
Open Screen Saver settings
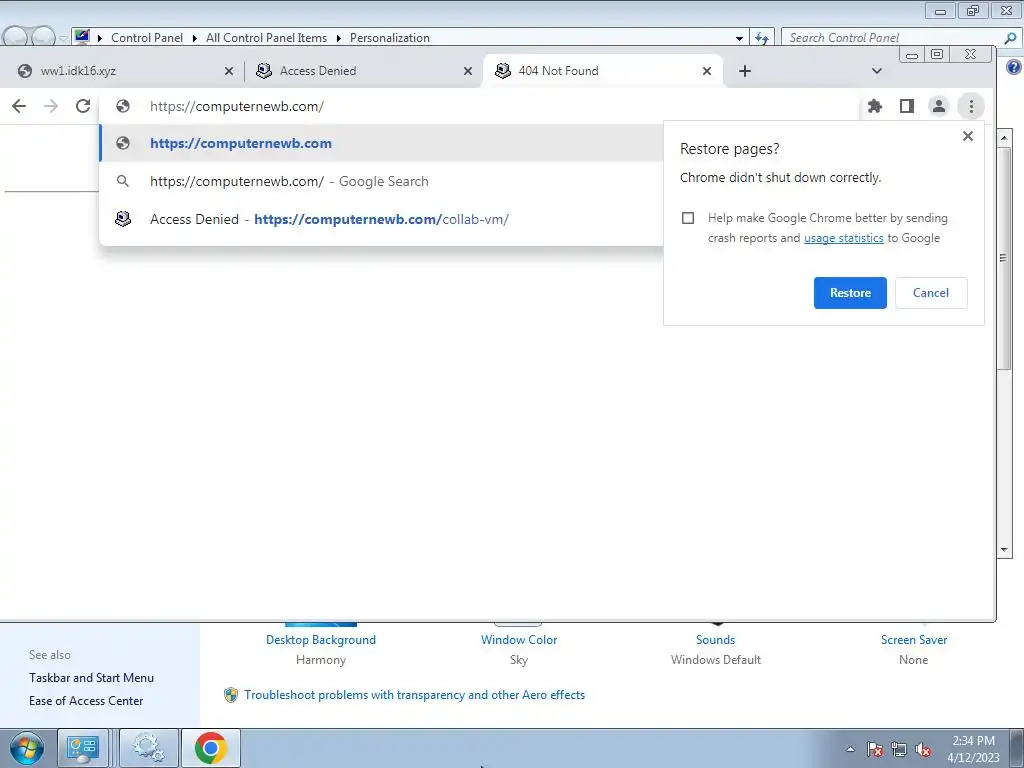tap(914, 640)
